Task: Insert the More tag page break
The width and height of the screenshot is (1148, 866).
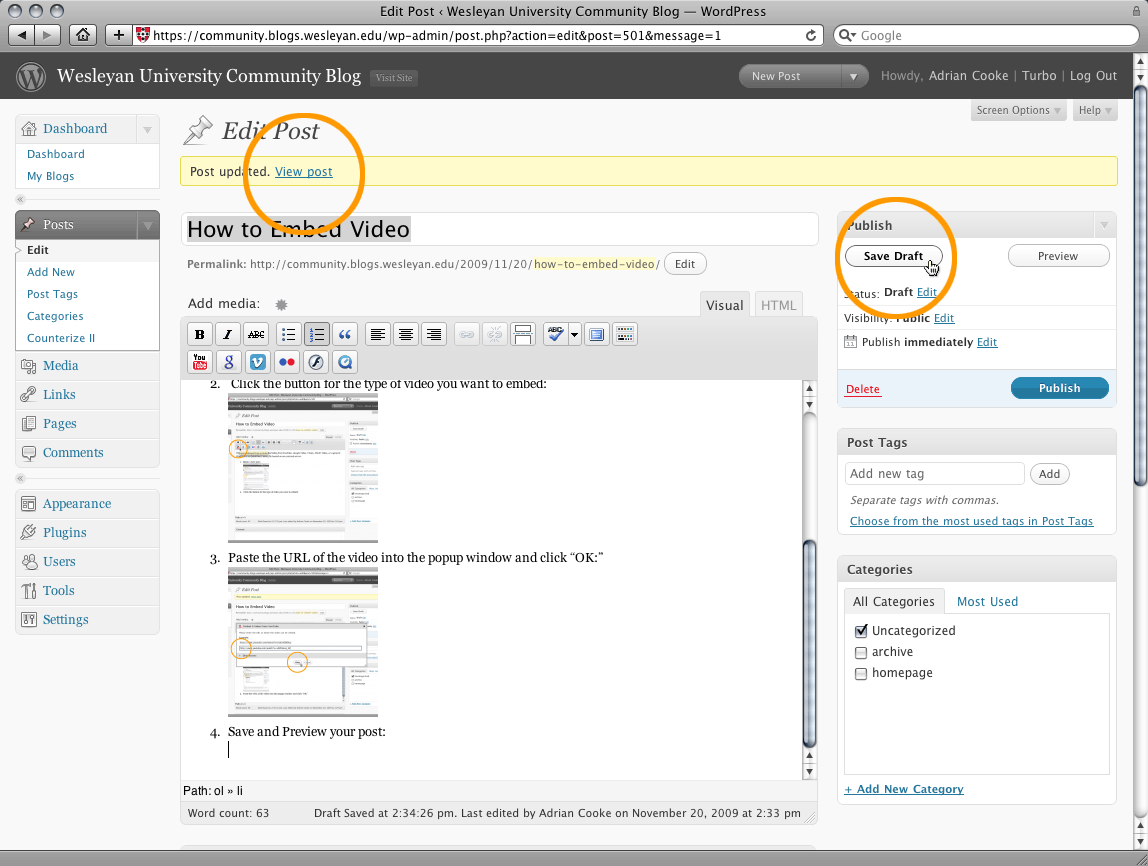Action: tap(523, 335)
